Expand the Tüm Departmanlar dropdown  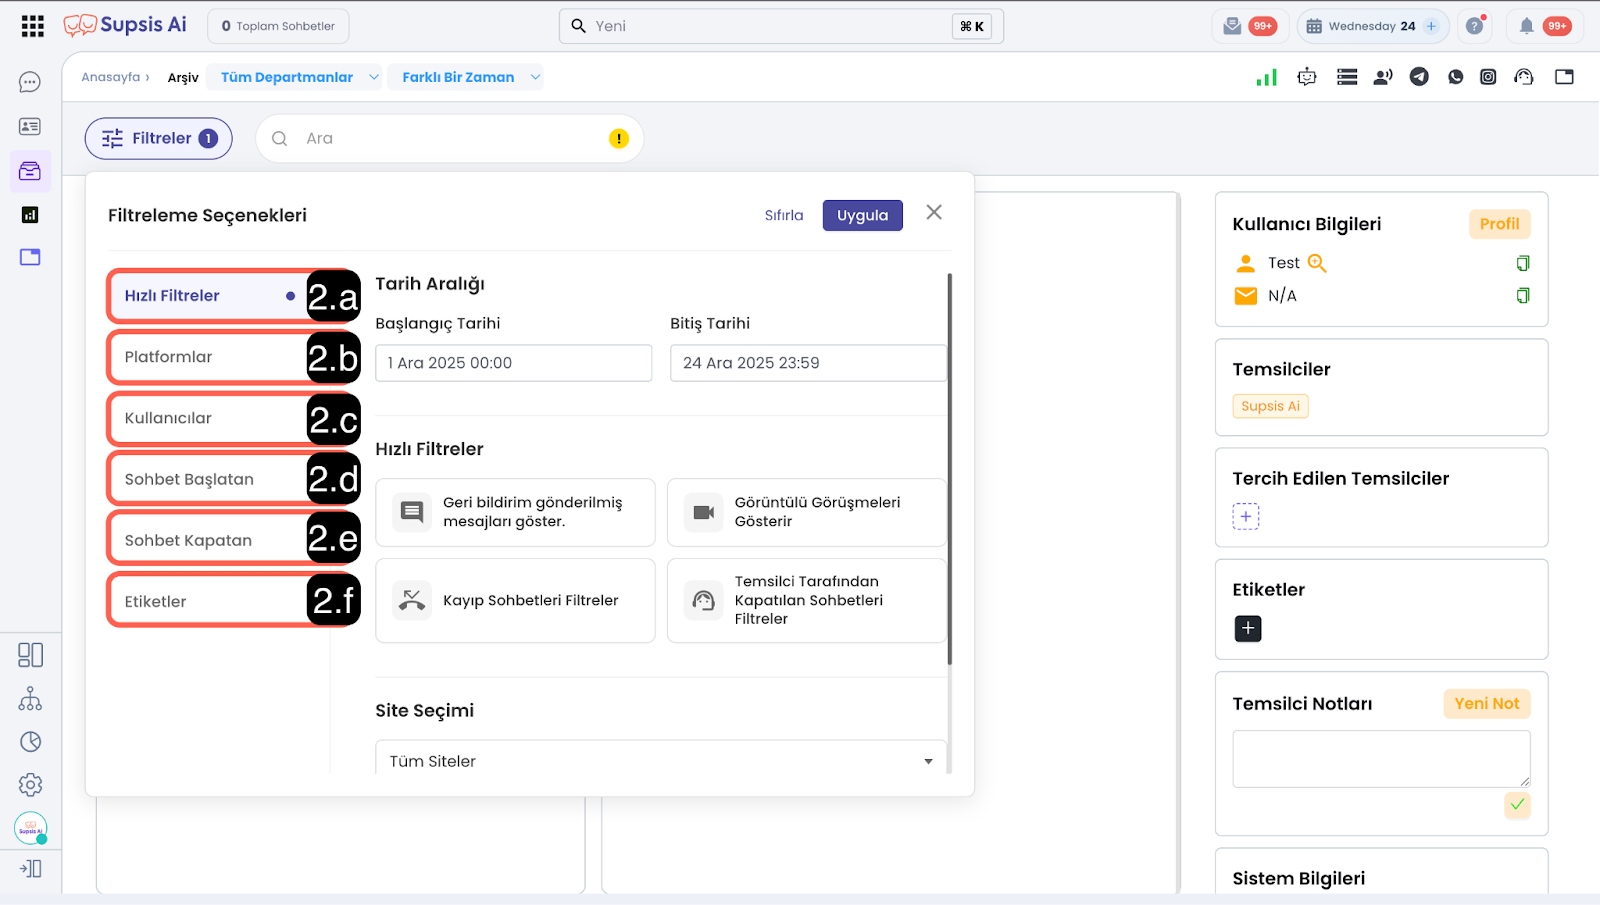click(x=294, y=77)
